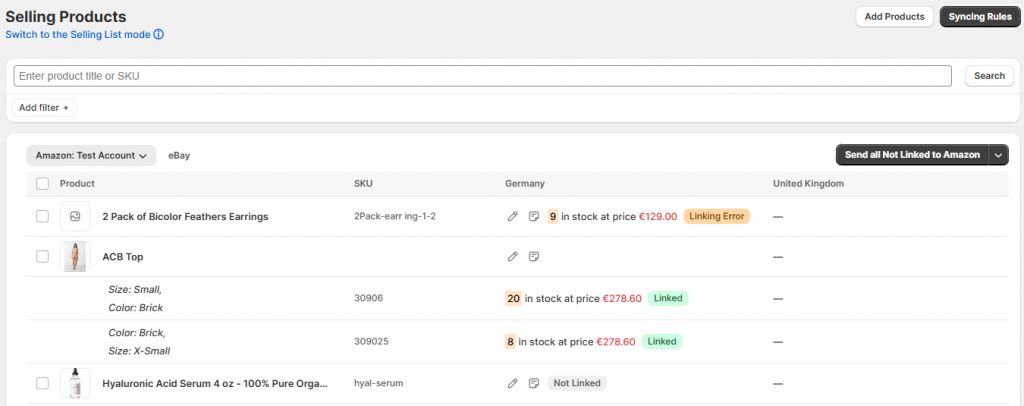
Task: Click edit pencil icon for Feathers Earrings
Action: pos(513,216)
